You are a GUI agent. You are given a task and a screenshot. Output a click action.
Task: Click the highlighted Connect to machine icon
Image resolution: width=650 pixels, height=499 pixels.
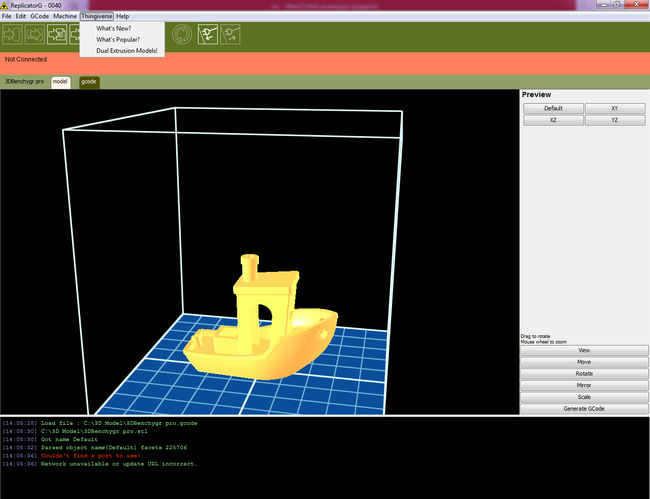(x=208, y=35)
